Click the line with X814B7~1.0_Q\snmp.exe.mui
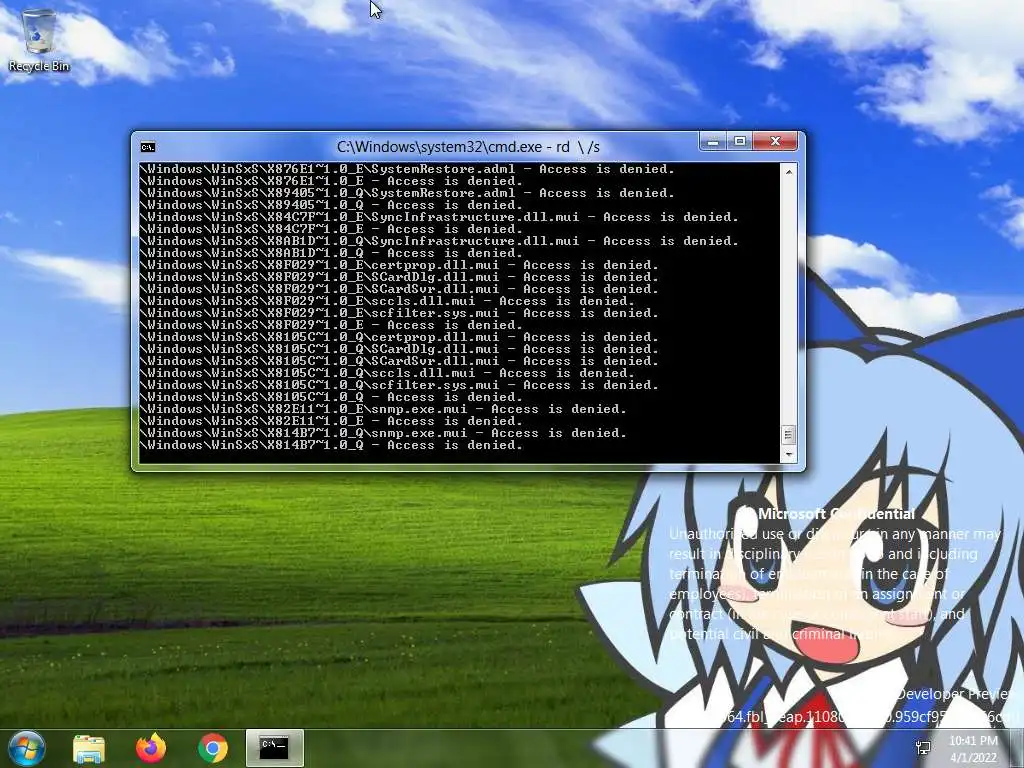The height and width of the screenshot is (768, 1024). [383, 433]
